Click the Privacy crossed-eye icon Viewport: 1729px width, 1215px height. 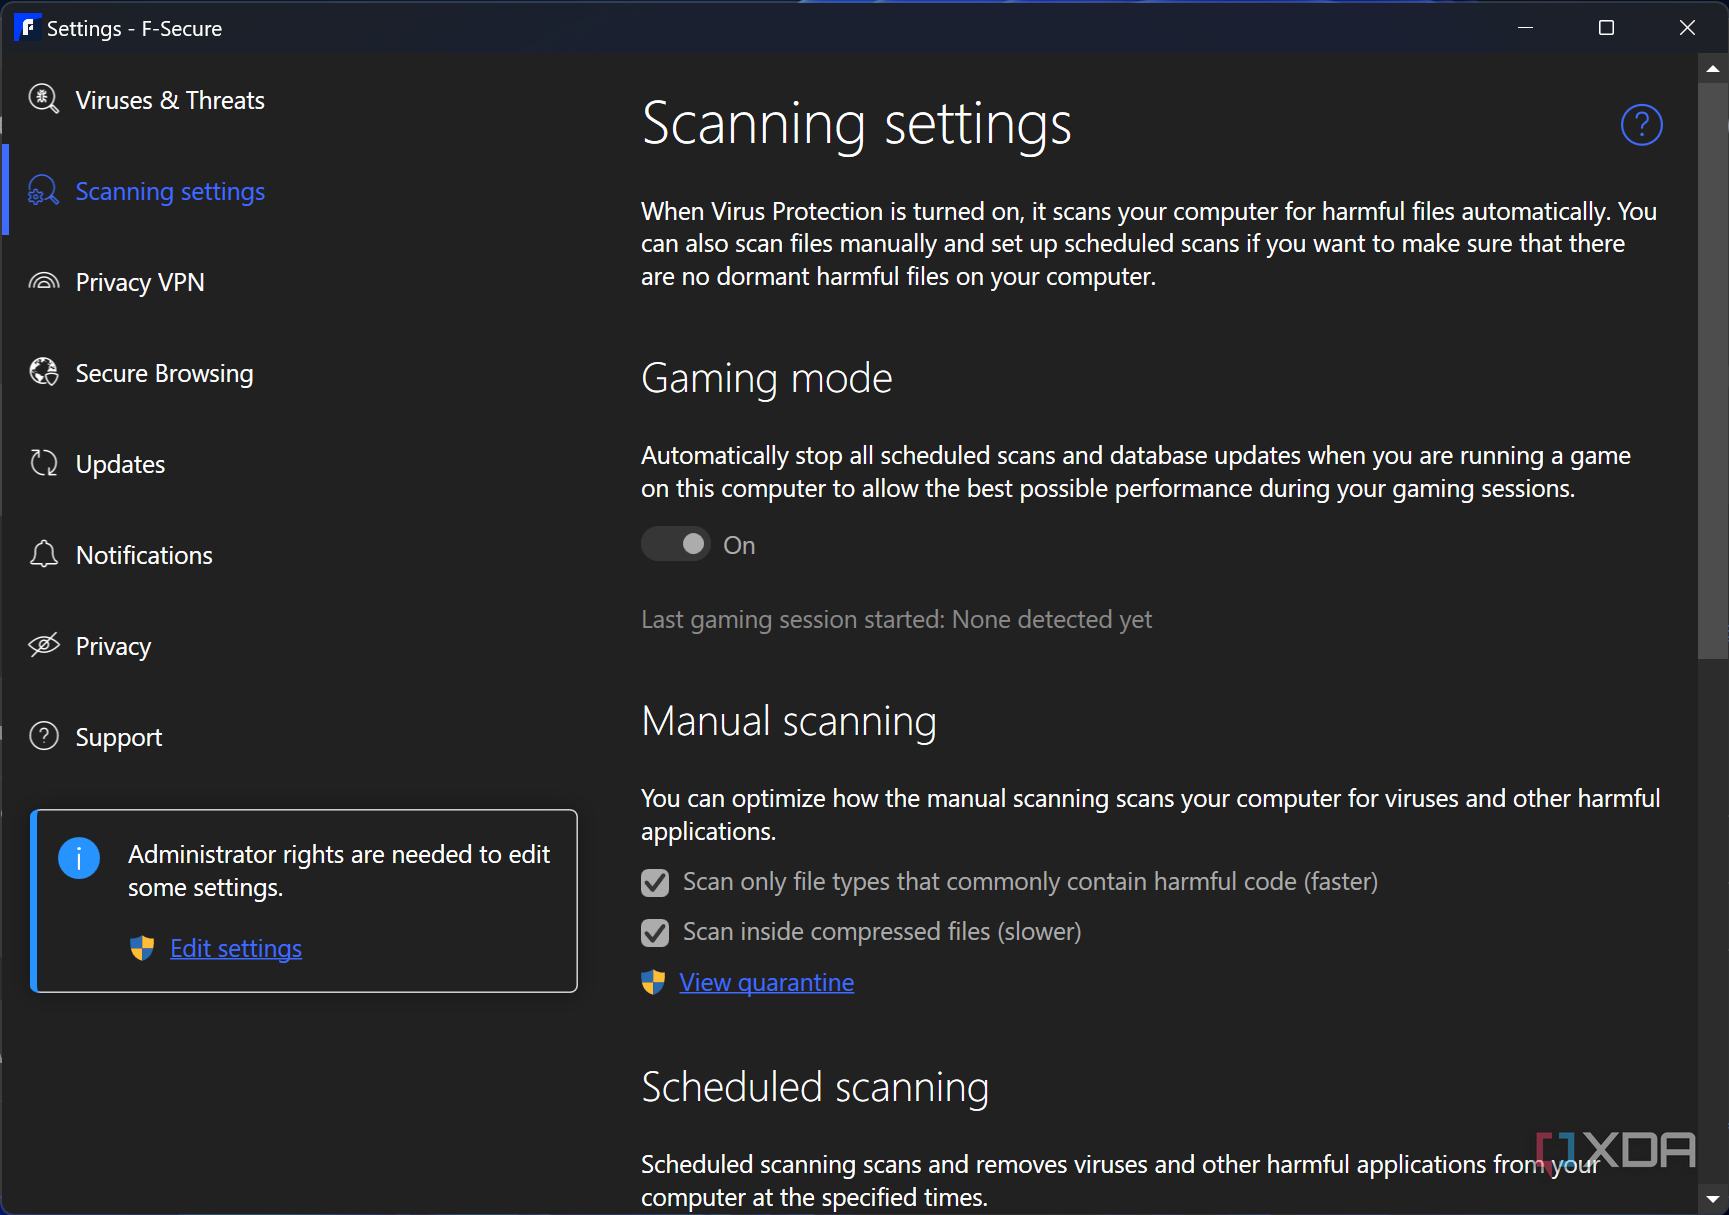(44, 645)
